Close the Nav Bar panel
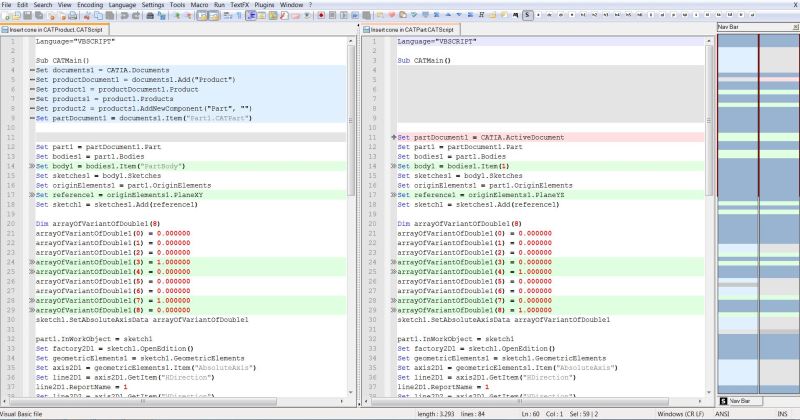This screenshot has width=800, height=420. 795,27
